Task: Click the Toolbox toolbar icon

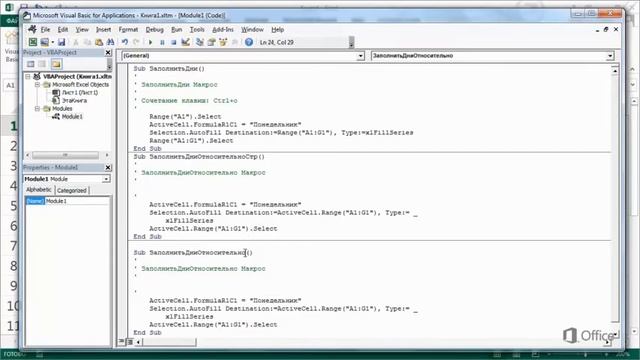Action: point(235,42)
